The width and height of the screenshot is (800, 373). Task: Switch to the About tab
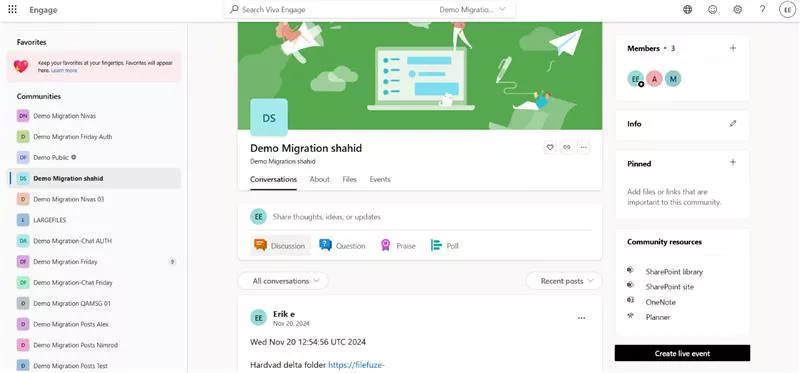[x=319, y=179]
